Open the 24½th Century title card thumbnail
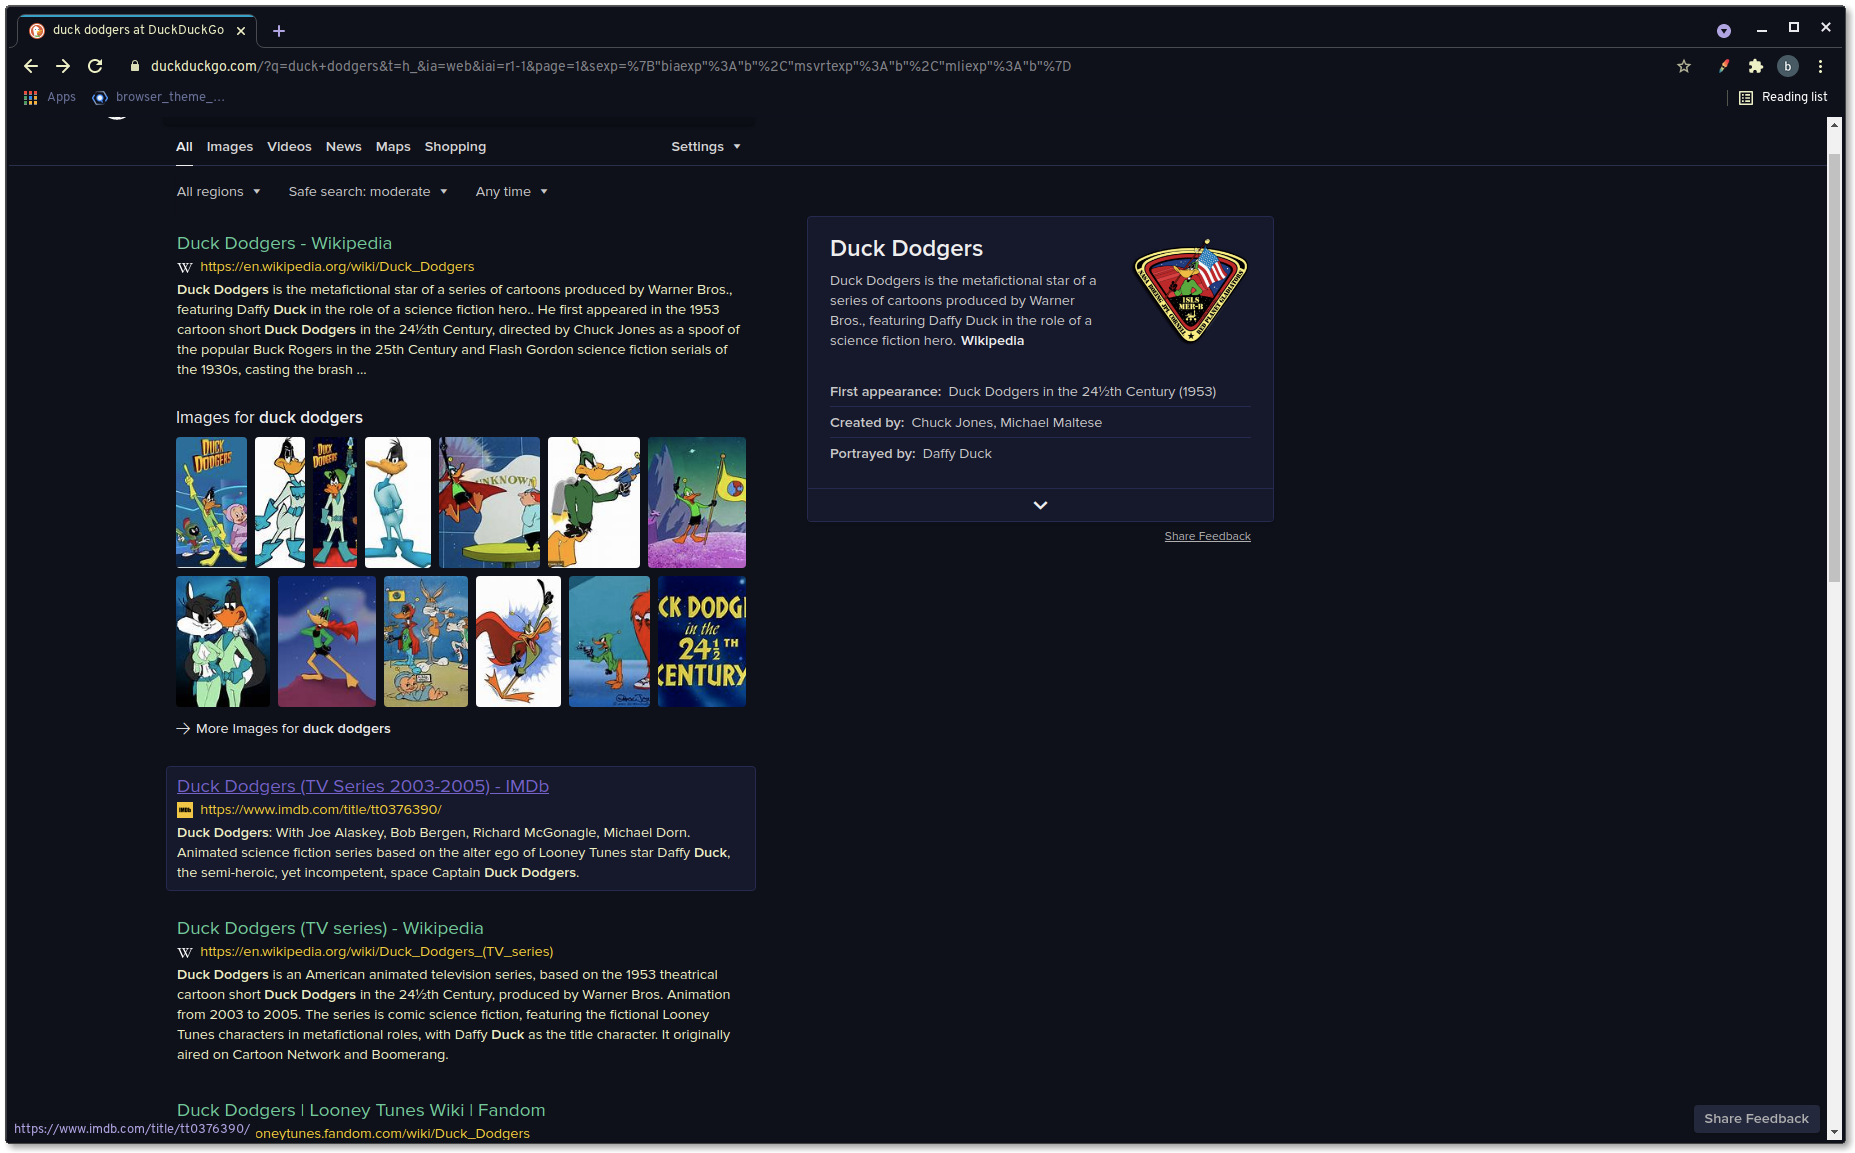The height and width of the screenshot is (1153, 1855). 702,641
